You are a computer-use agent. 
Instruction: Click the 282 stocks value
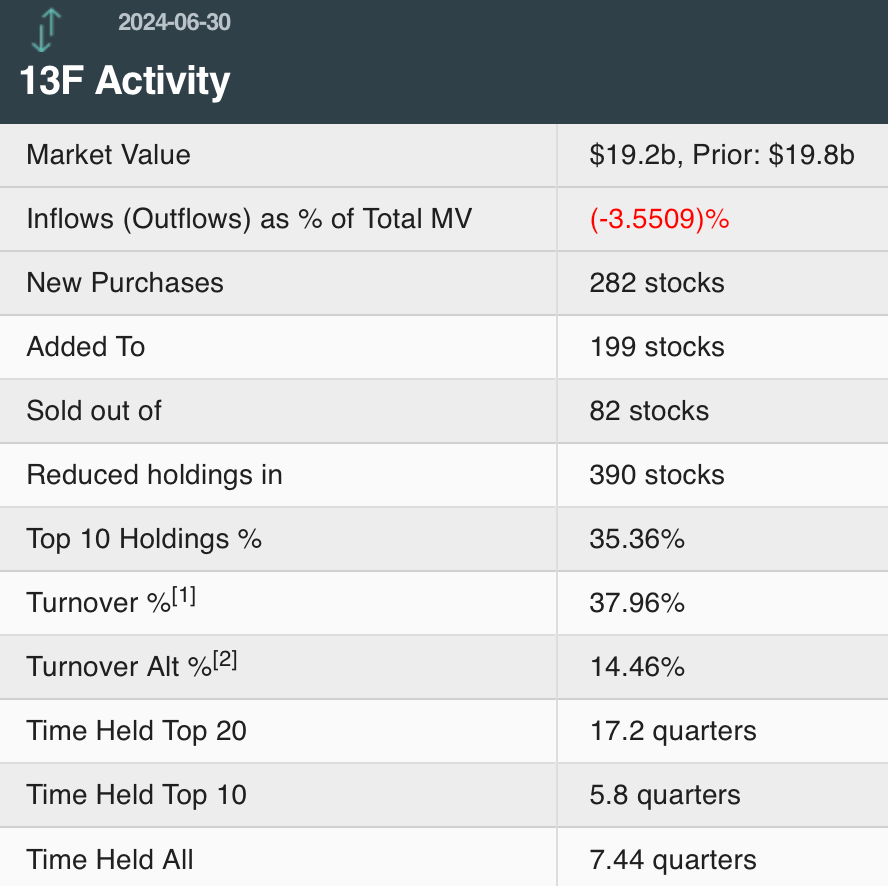coord(656,283)
